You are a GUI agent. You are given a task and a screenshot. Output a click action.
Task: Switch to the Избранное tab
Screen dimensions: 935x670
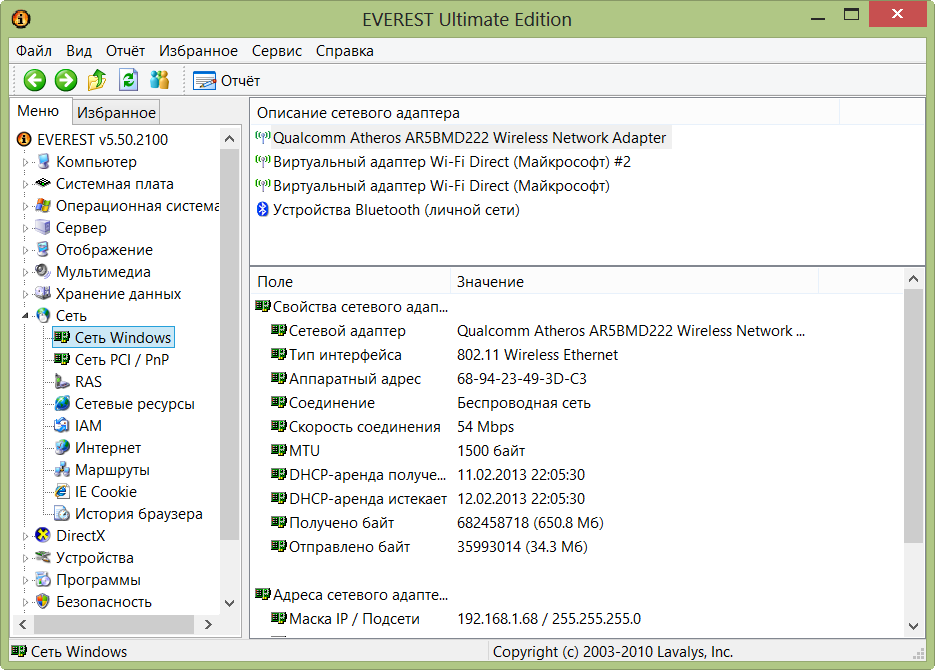point(116,112)
